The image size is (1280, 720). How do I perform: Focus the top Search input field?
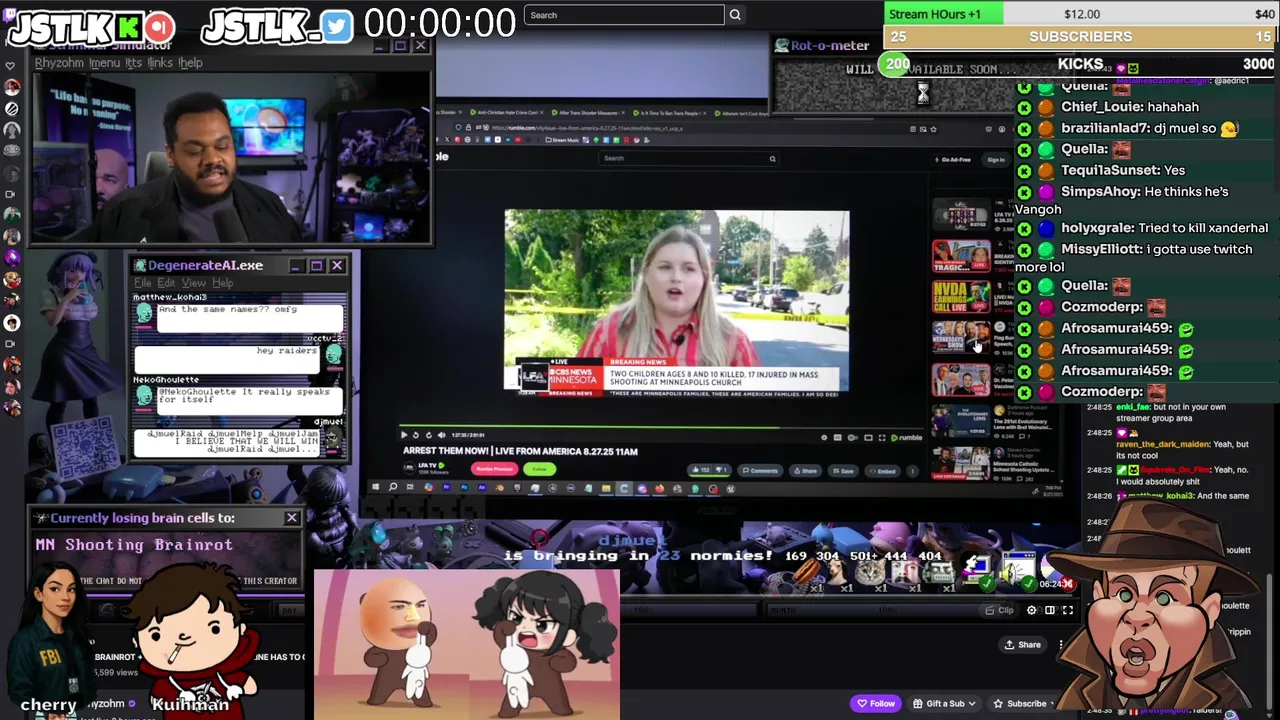[624, 15]
